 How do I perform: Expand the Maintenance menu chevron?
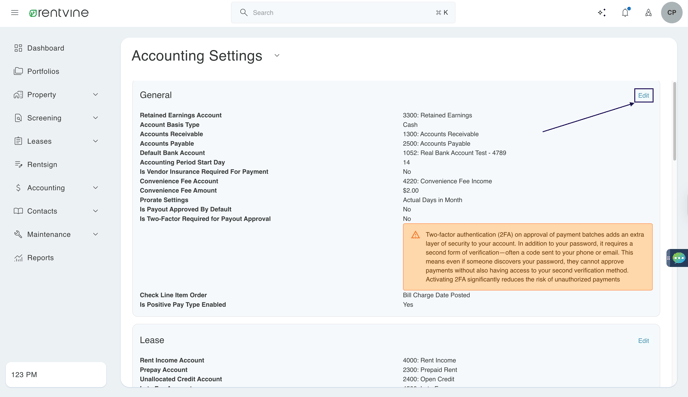95,234
